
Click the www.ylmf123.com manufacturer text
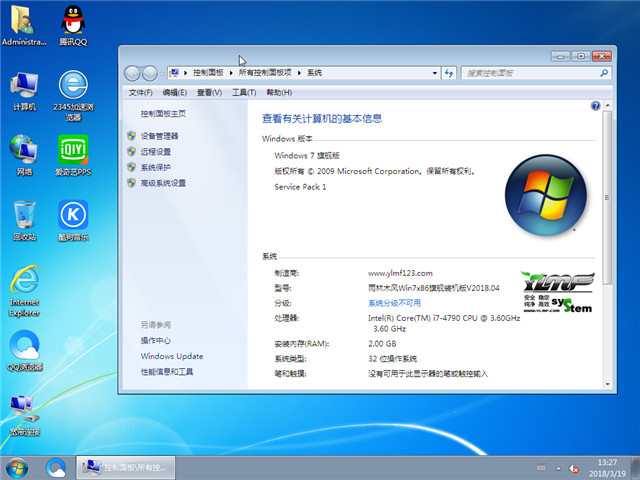[x=400, y=273]
